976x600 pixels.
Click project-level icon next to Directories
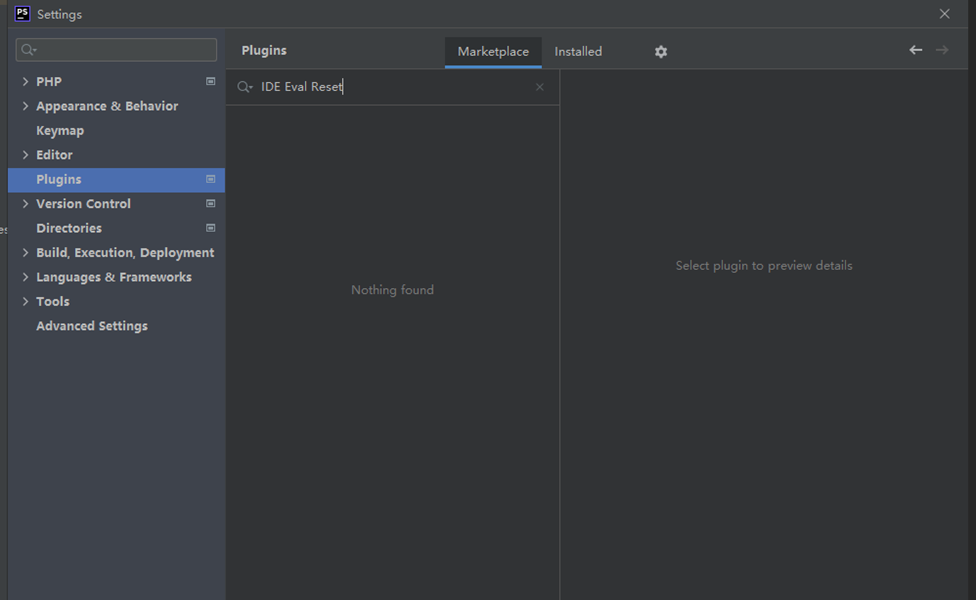(x=210, y=228)
